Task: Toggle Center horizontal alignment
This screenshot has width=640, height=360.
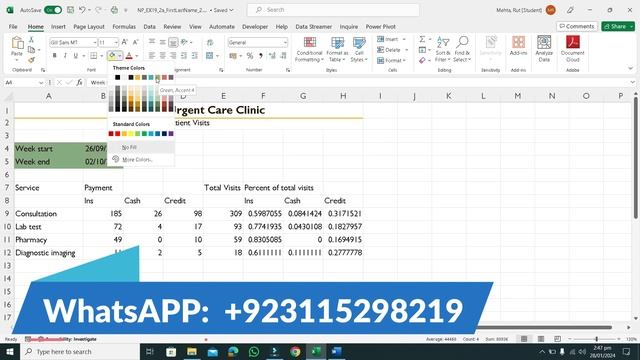Action: coord(162,56)
